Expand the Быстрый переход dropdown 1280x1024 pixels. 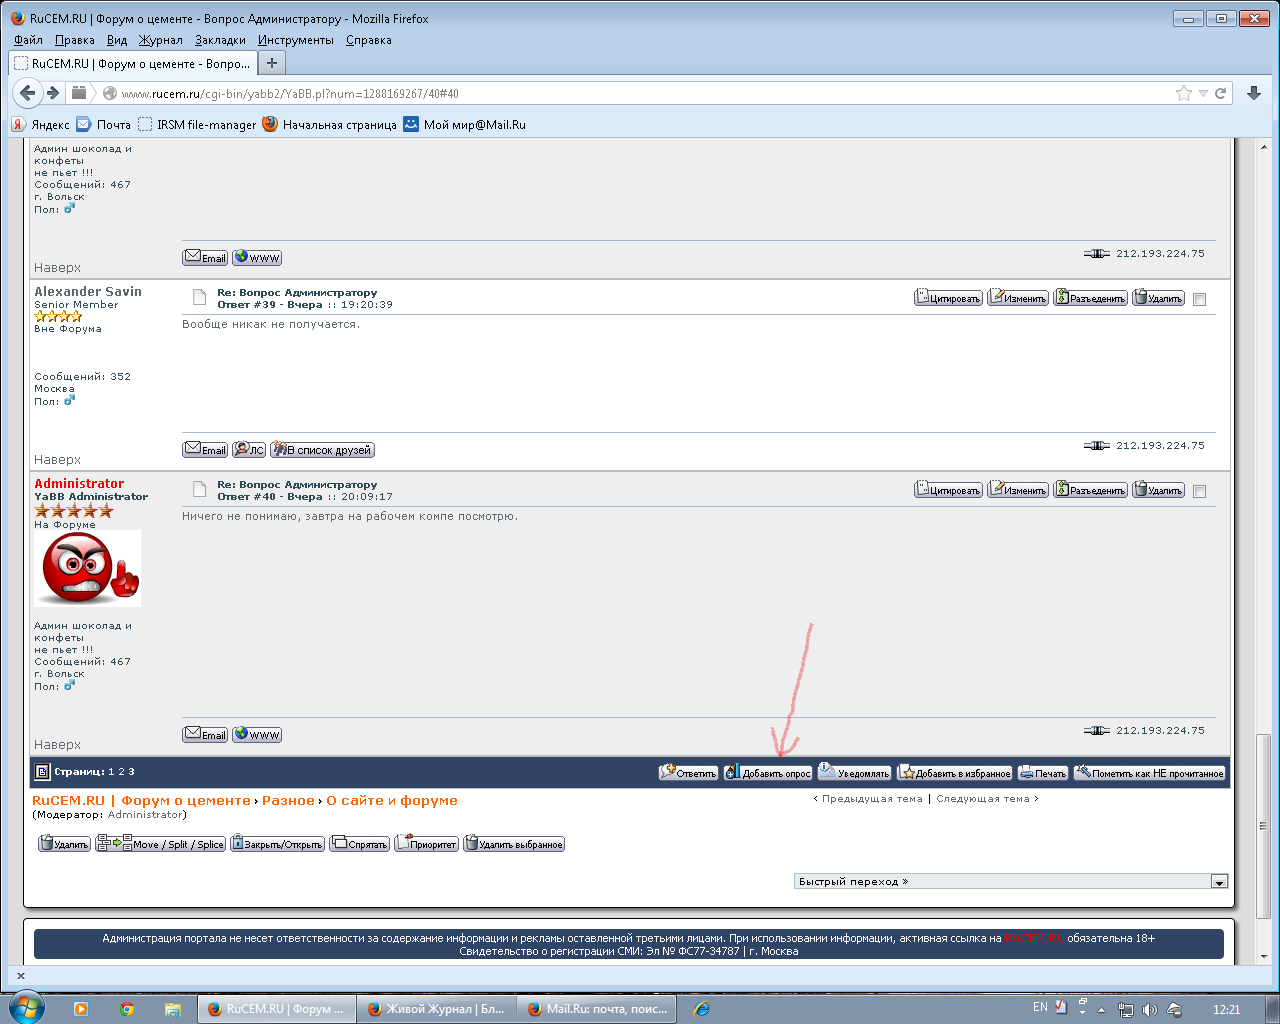coord(1219,882)
